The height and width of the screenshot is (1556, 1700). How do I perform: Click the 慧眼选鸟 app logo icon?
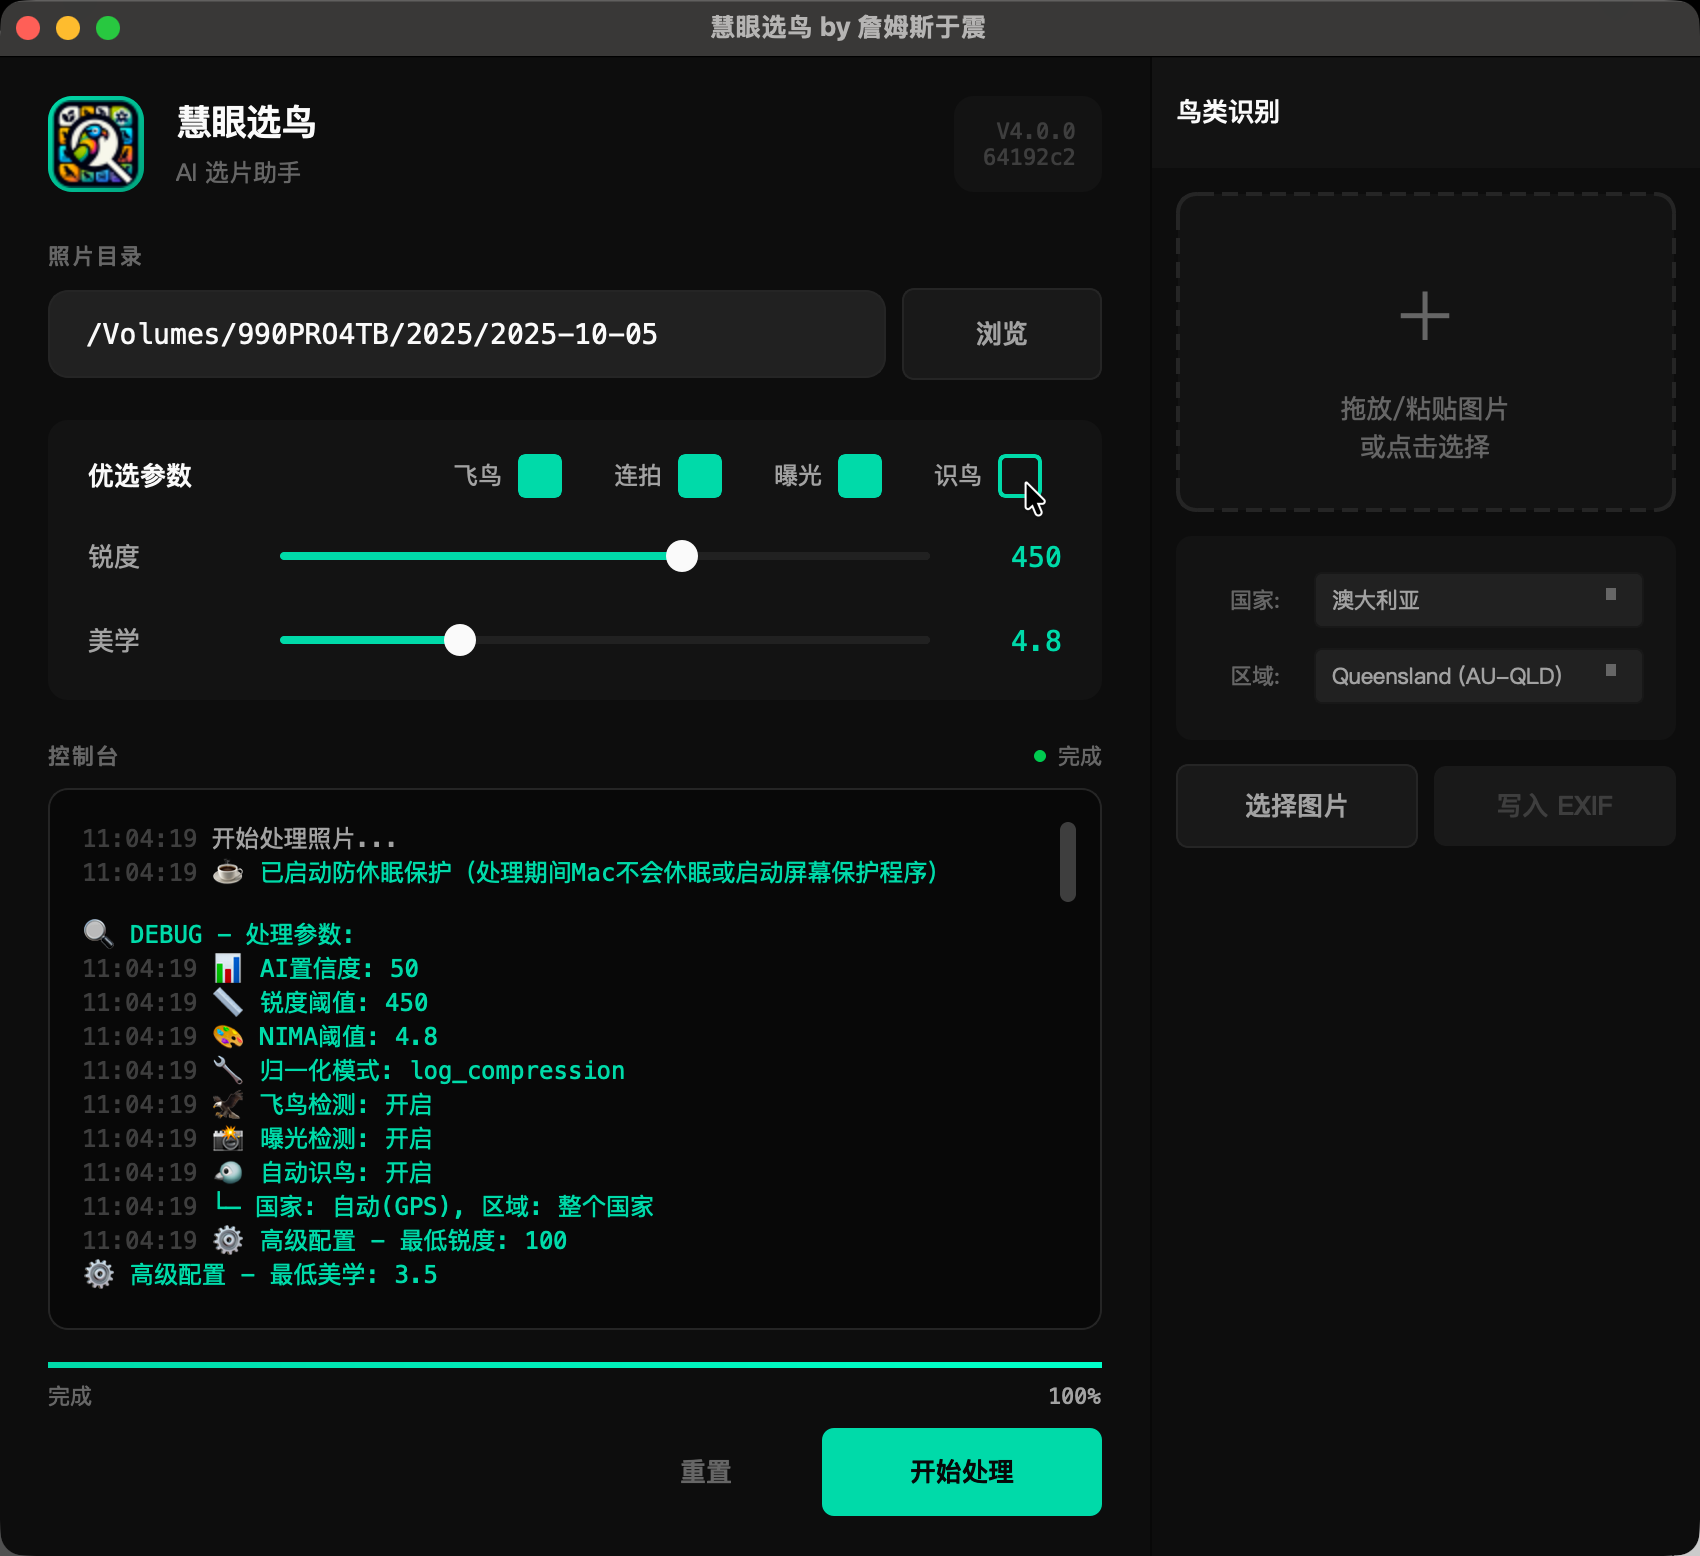(95, 143)
